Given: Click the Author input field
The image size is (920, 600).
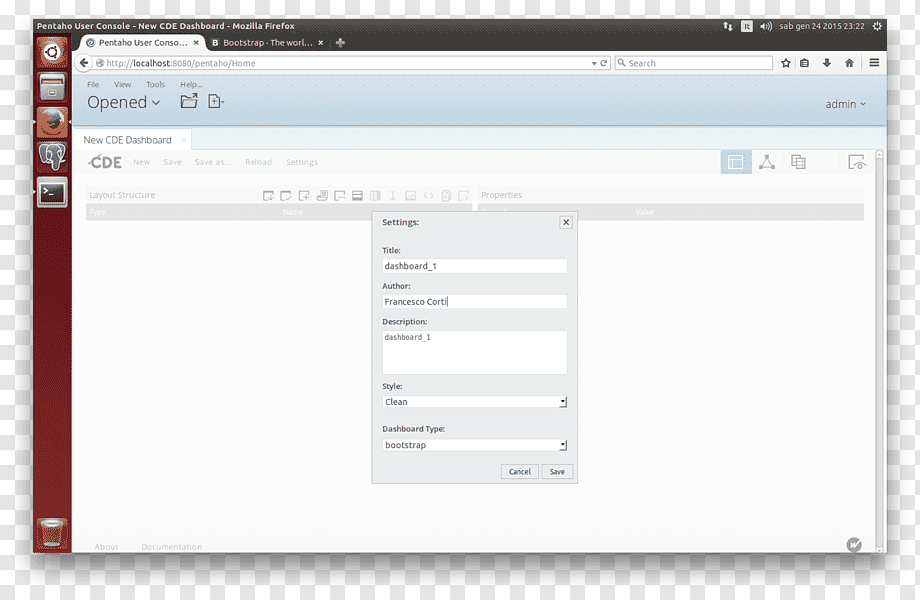Looking at the screenshot, I should pos(474,301).
